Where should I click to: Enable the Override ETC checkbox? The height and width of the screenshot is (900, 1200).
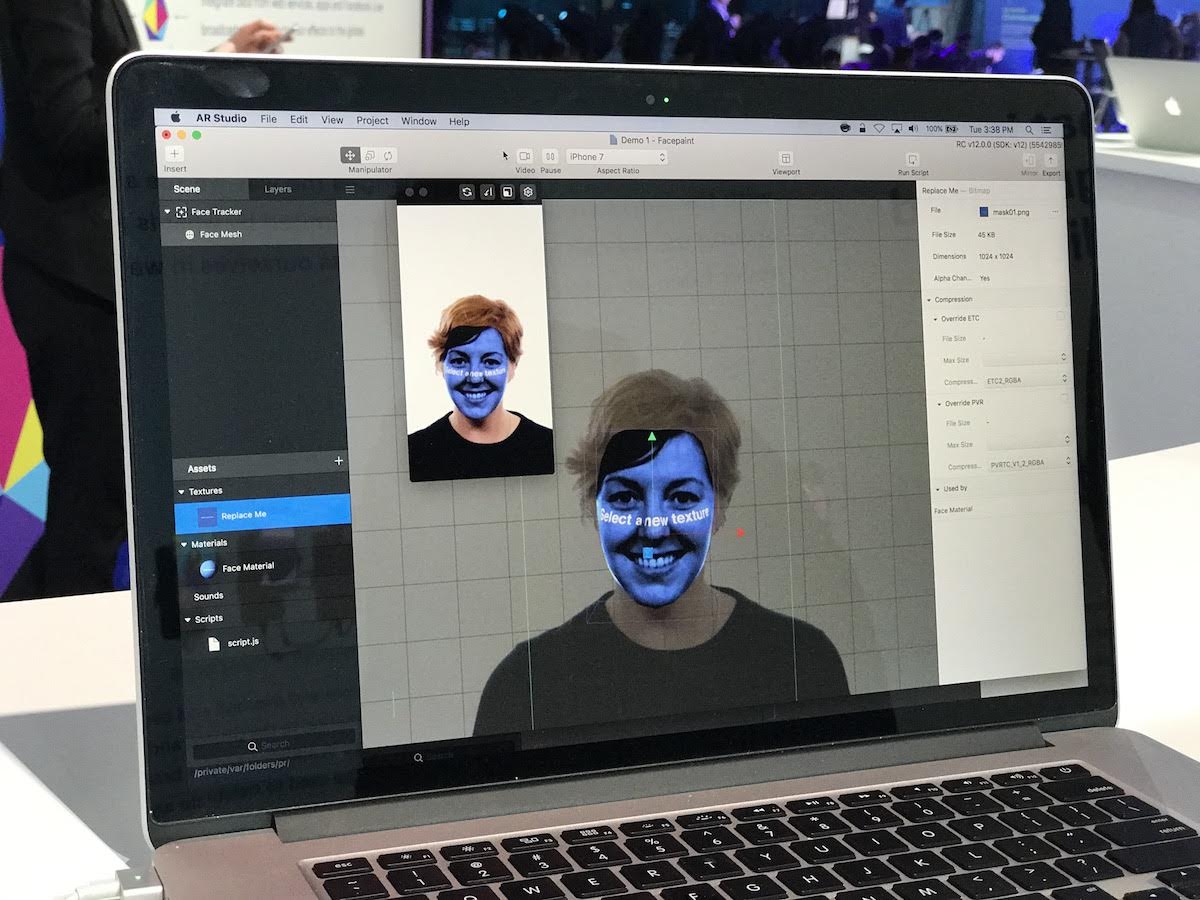(x=1061, y=317)
